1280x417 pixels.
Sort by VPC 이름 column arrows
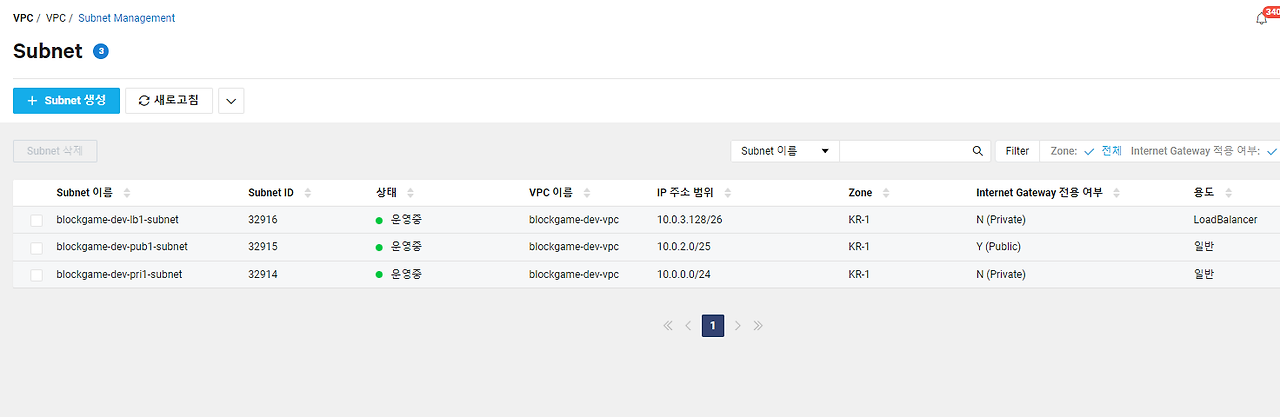[x=586, y=193]
